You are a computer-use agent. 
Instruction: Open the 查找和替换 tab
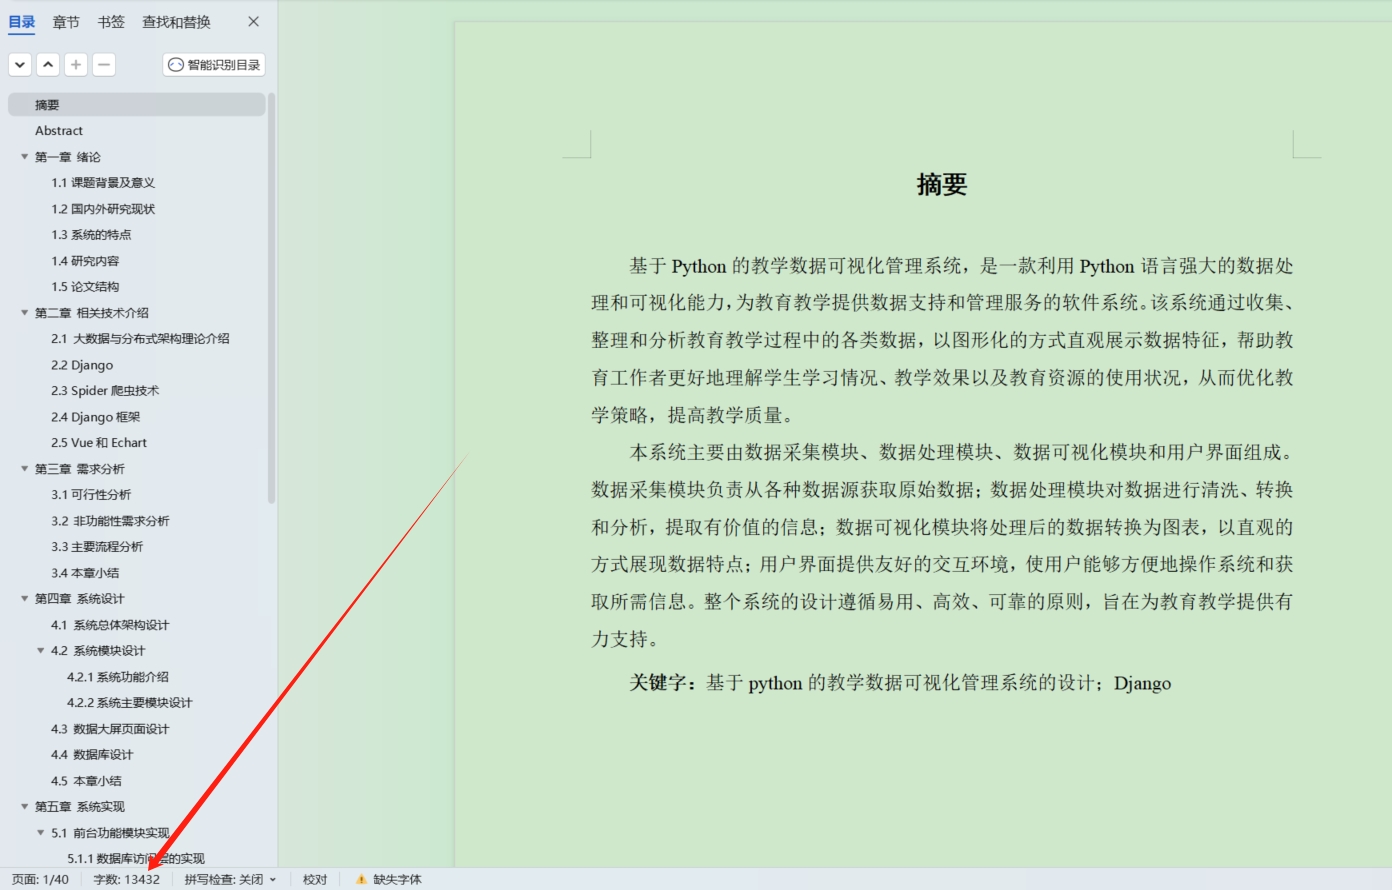[x=176, y=22]
